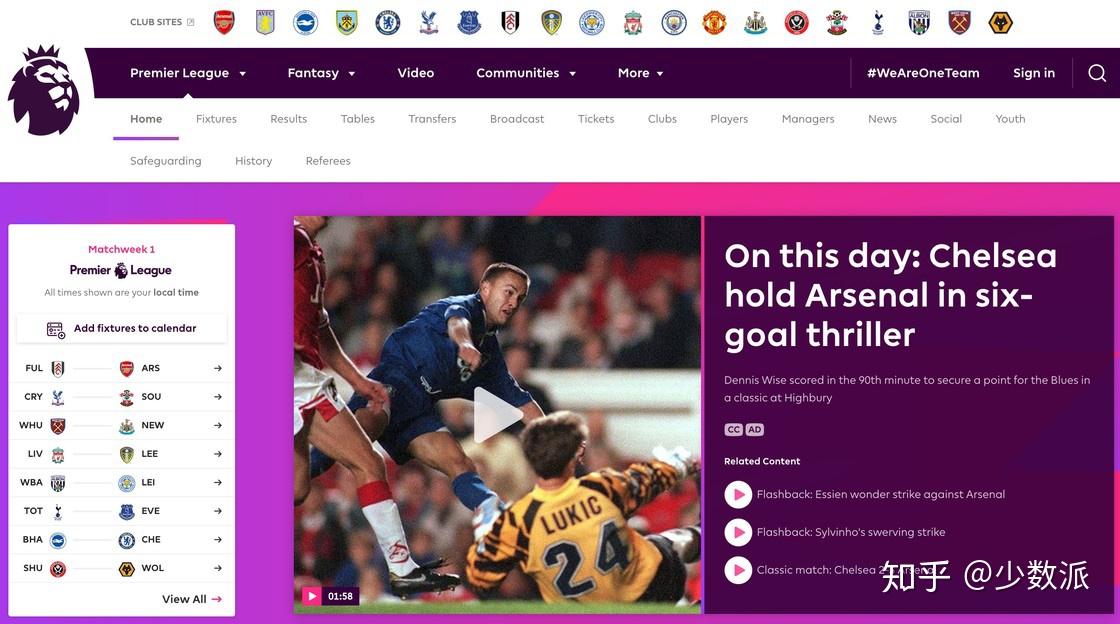The width and height of the screenshot is (1120, 624).
Task: Play the Sylvinho's swerving strike flashback
Action: 739,532
